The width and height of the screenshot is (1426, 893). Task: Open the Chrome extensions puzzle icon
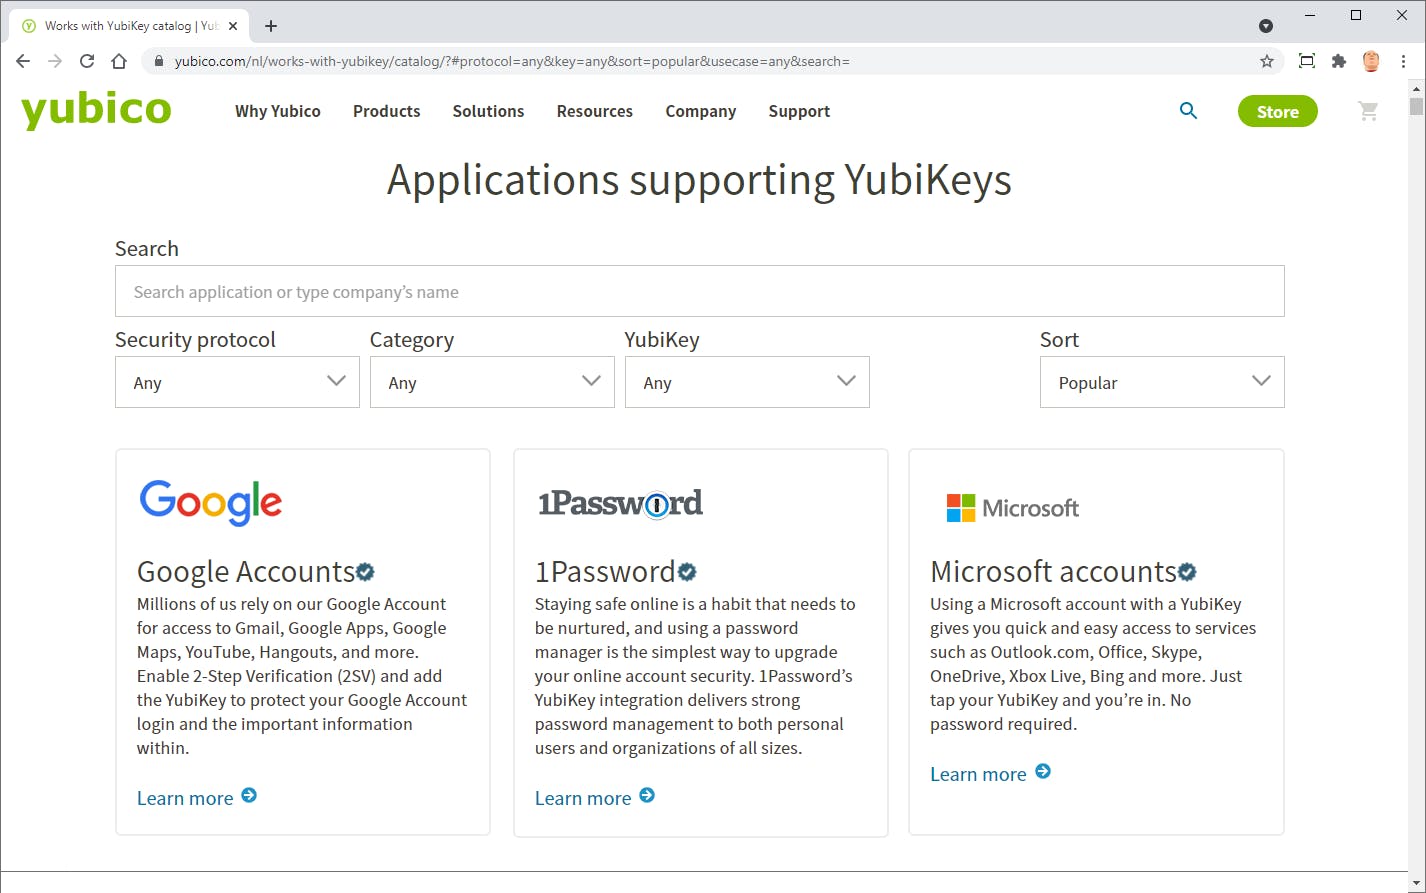pyautogui.click(x=1339, y=61)
